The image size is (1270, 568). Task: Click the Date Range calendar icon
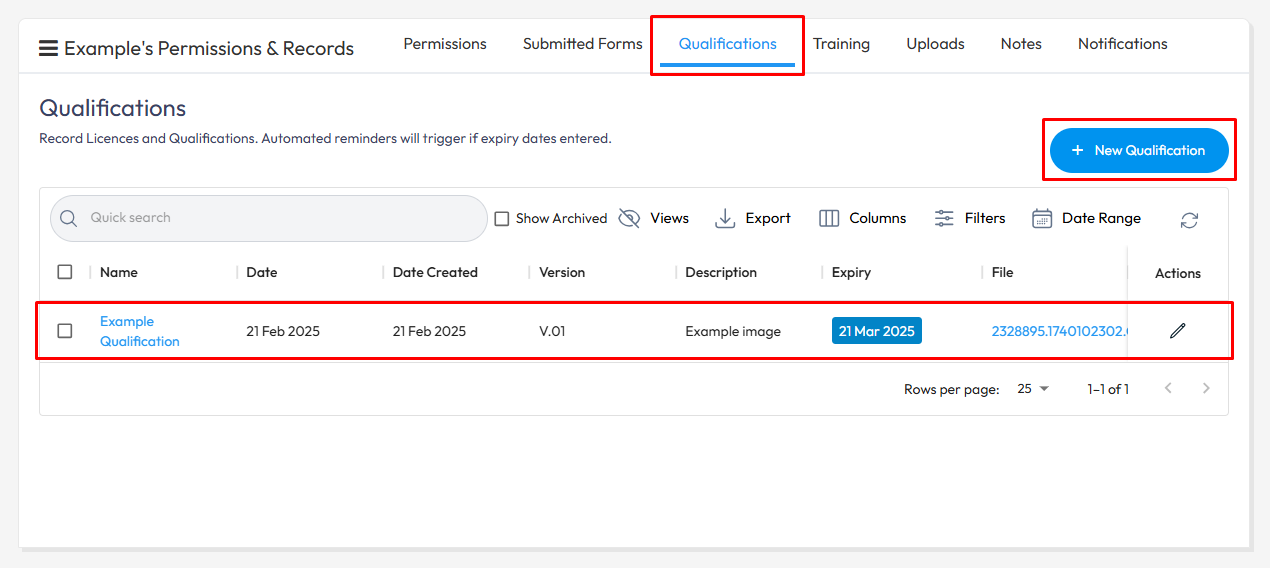pos(1042,218)
